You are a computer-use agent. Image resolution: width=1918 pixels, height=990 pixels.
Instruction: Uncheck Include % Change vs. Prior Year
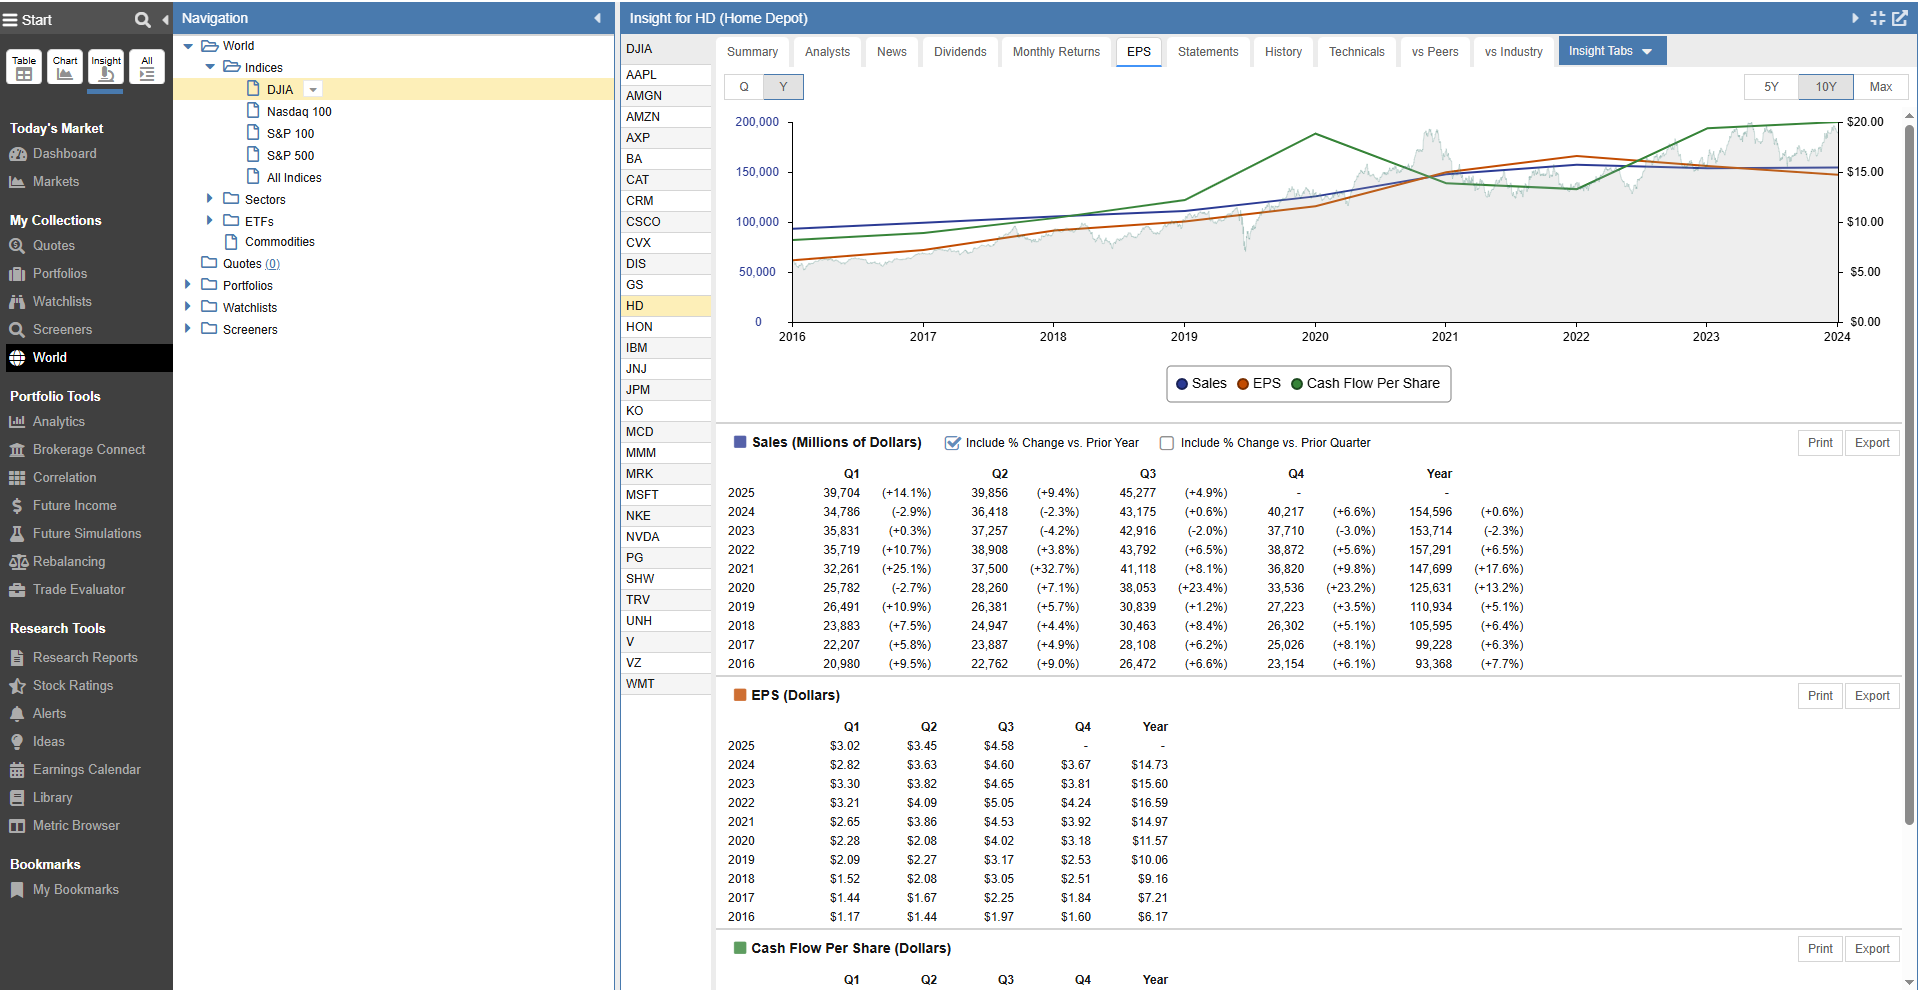(952, 443)
